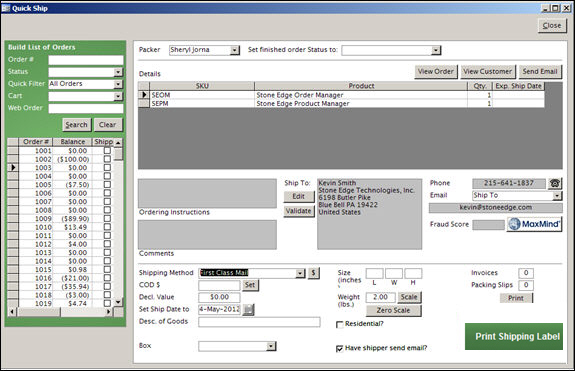
Task: Open the MaxMind fraud score lookup
Action: [535, 224]
